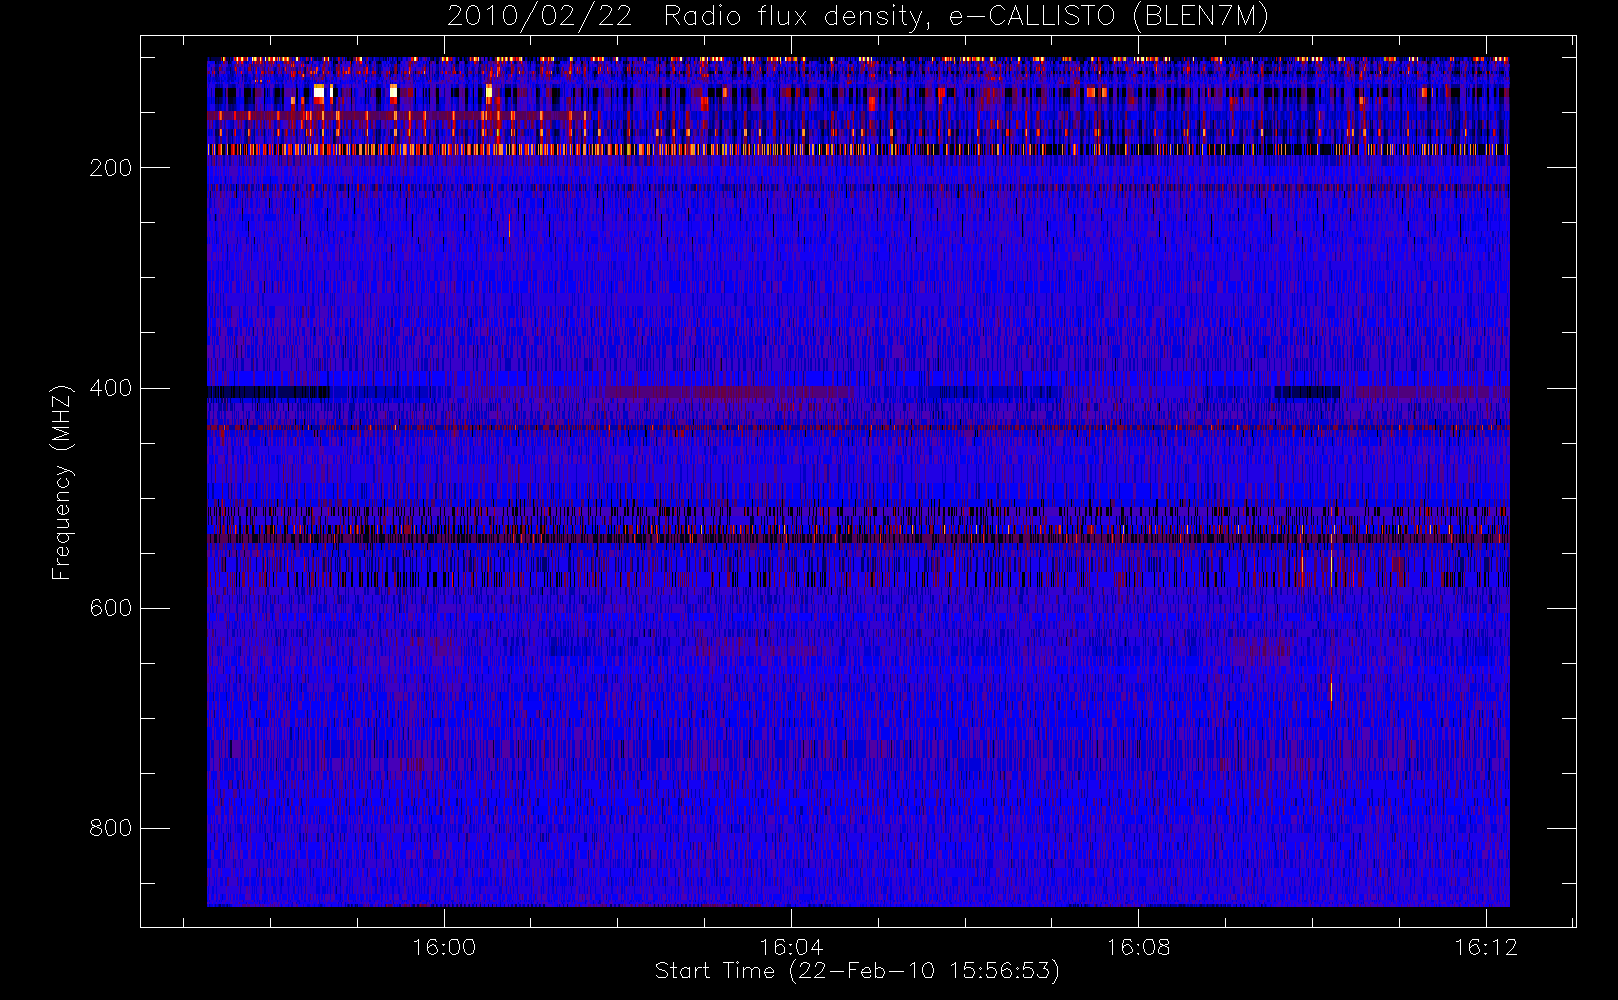
Task: Click the plot title '2010/02/22 Radio flux density'
Action: (x=858, y=17)
